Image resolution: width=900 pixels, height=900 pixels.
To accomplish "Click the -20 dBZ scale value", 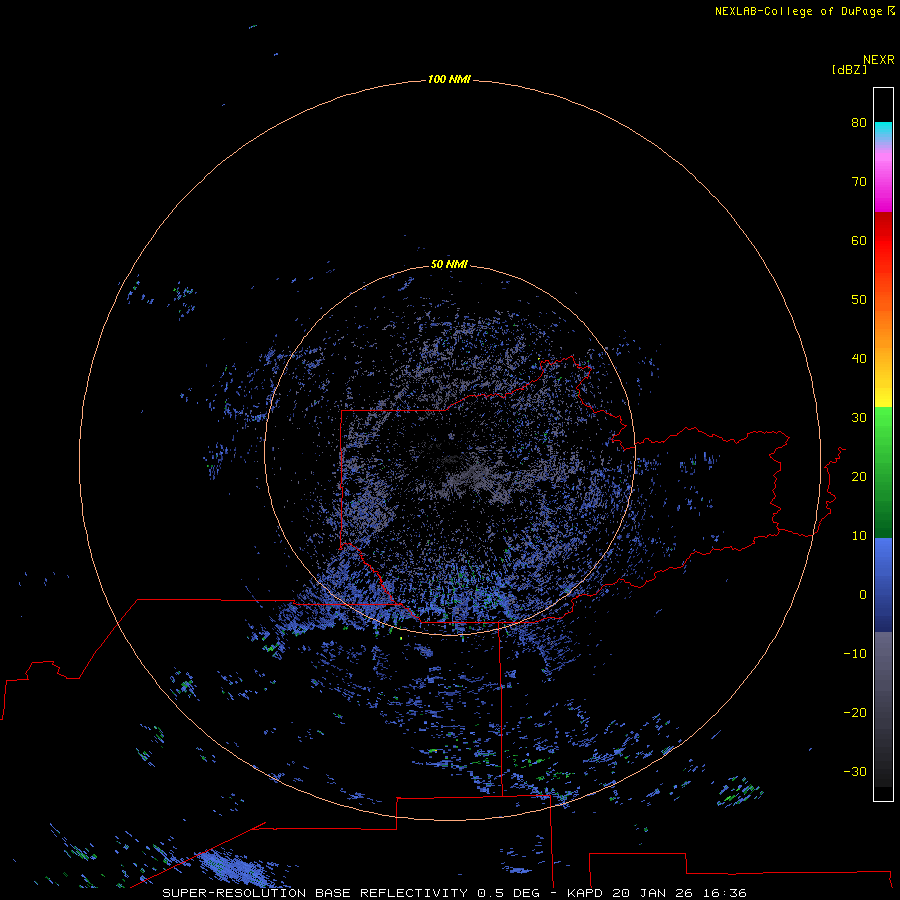I will coord(855,712).
